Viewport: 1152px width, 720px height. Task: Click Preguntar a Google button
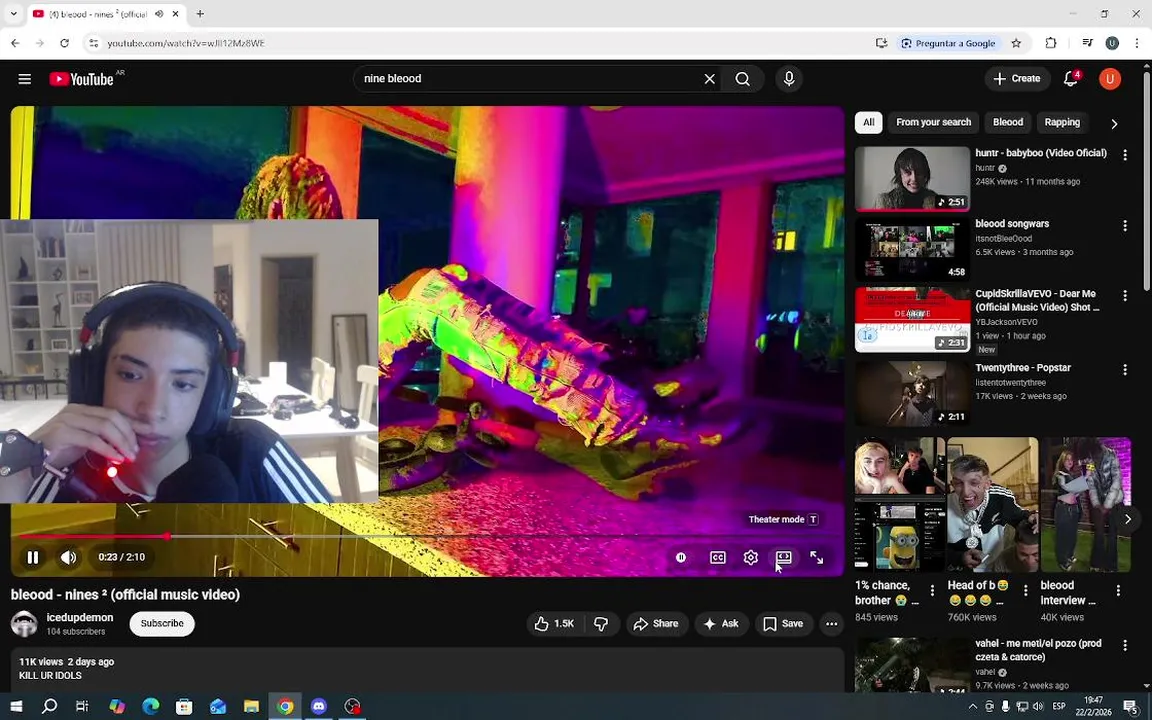[x=948, y=43]
